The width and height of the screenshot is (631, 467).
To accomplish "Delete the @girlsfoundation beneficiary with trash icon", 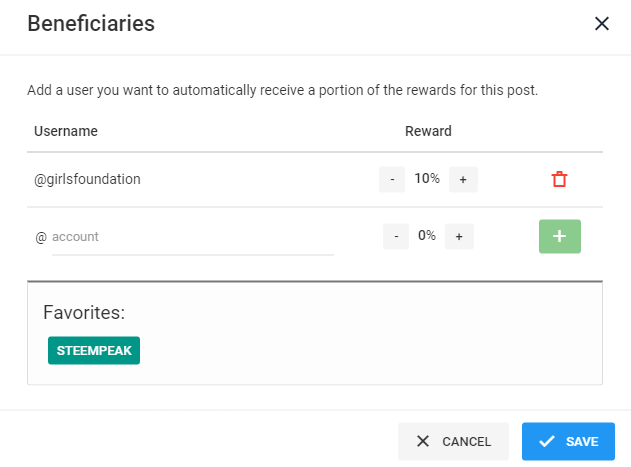I will tap(559, 179).
